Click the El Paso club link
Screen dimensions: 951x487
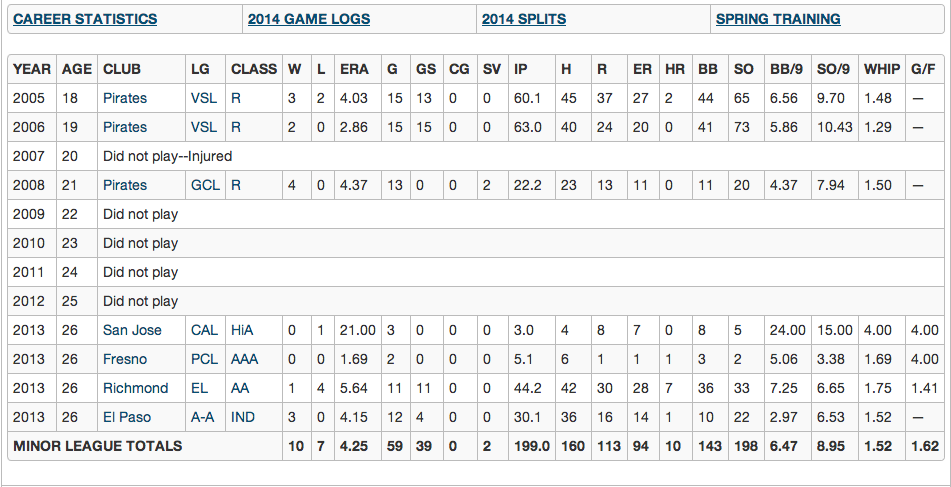[x=128, y=417]
